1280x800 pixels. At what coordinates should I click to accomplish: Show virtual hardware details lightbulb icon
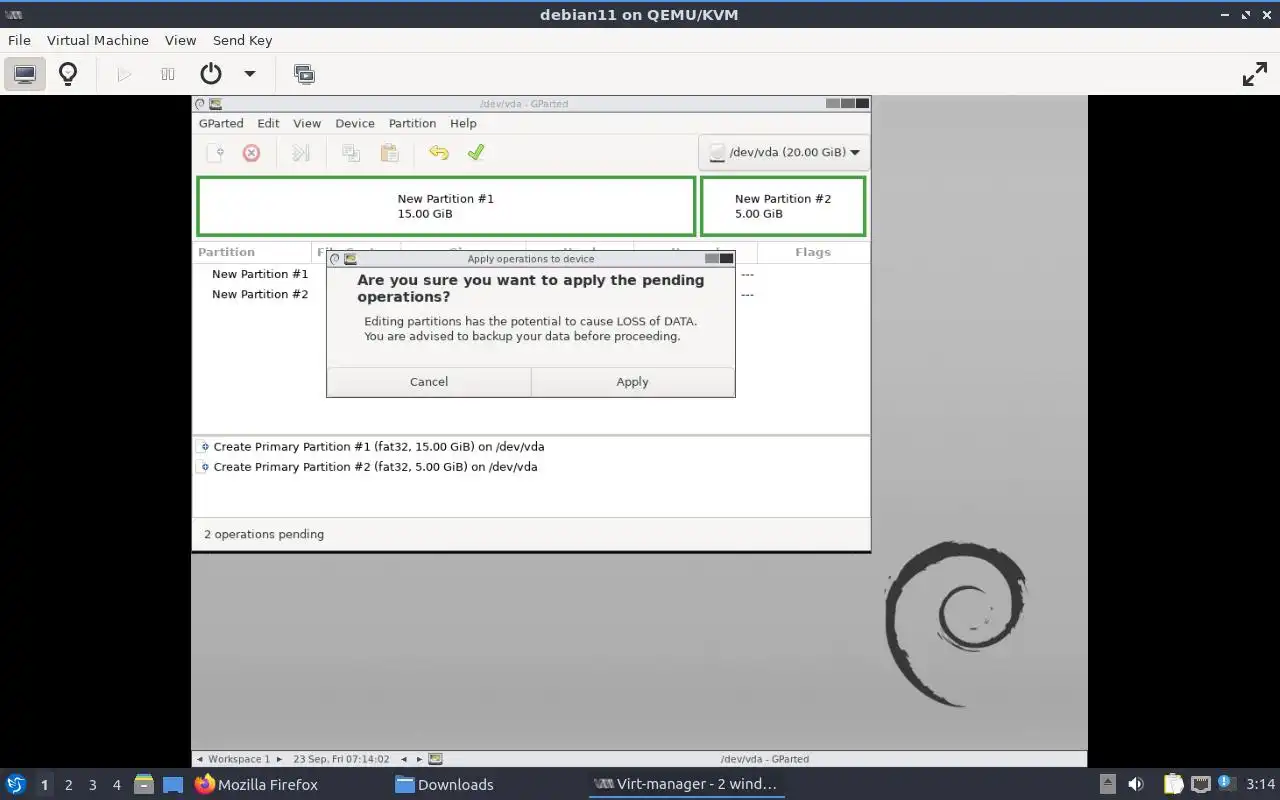click(x=68, y=74)
